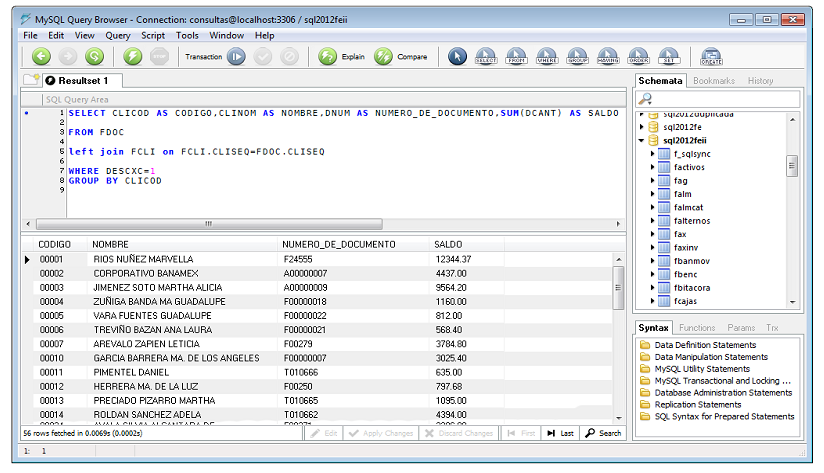824x473 pixels.
Task: Open the Tools menu
Action: 187,35
